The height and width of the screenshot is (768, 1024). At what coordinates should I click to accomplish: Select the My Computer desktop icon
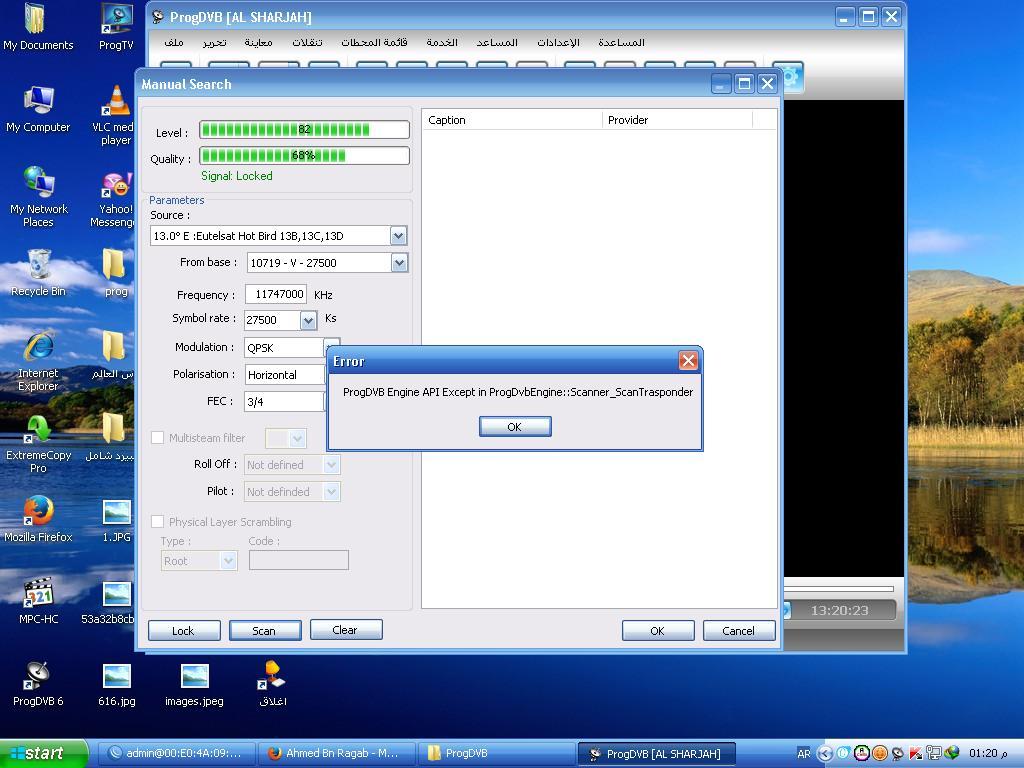point(38,109)
